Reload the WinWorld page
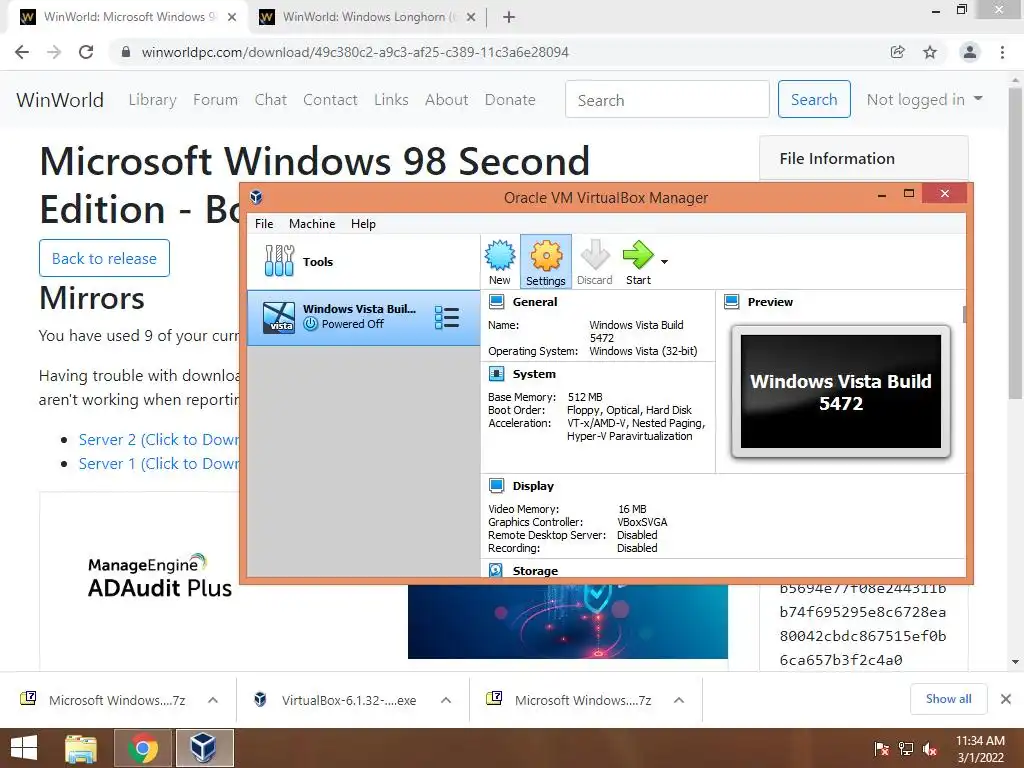Image resolution: width=1024 pixels, height=768 pixels. (86, 52)
